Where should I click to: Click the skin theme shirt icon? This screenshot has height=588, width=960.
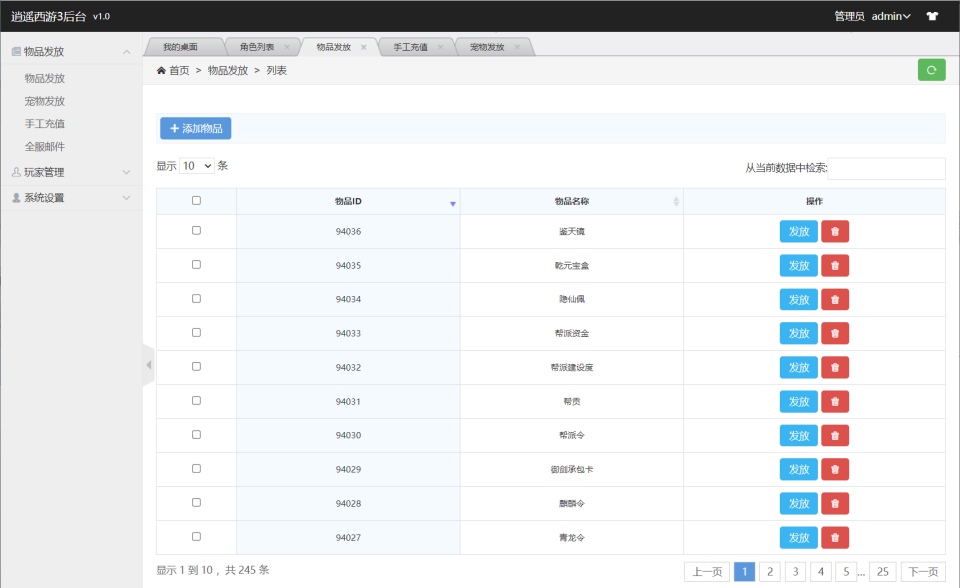click(x=932, y=16)
